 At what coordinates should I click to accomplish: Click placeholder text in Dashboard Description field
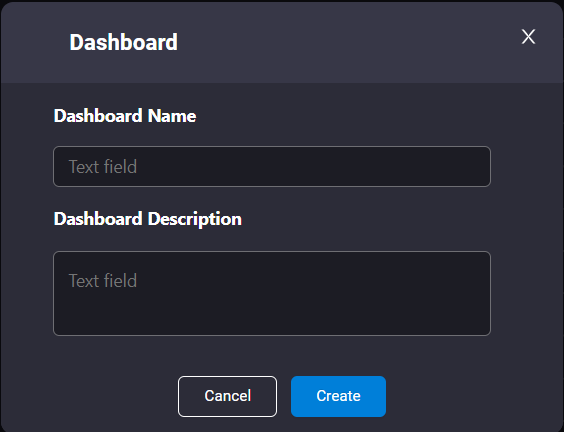[x=103, y=281]
